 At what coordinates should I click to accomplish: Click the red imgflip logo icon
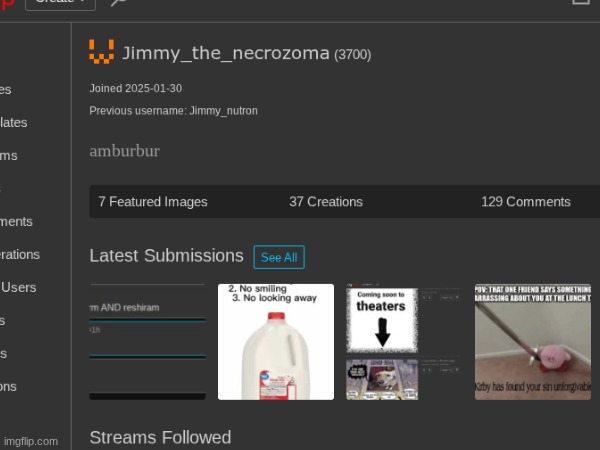click(x=8, y=3)
